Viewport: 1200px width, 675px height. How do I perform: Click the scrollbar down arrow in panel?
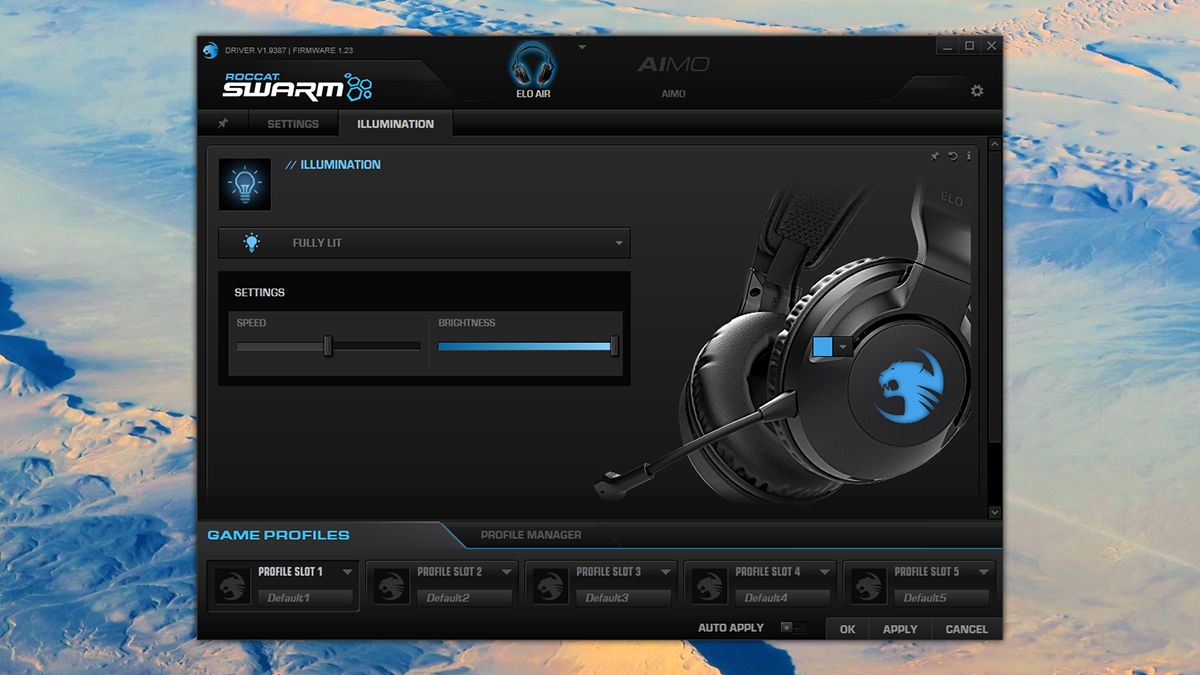994,512
